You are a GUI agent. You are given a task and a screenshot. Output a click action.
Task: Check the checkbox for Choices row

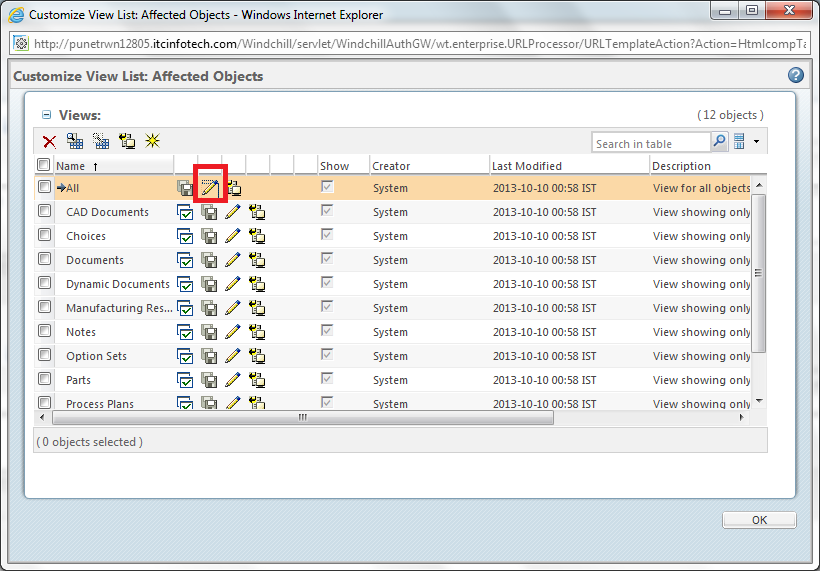pyautogui.click(x=44, y=235)
